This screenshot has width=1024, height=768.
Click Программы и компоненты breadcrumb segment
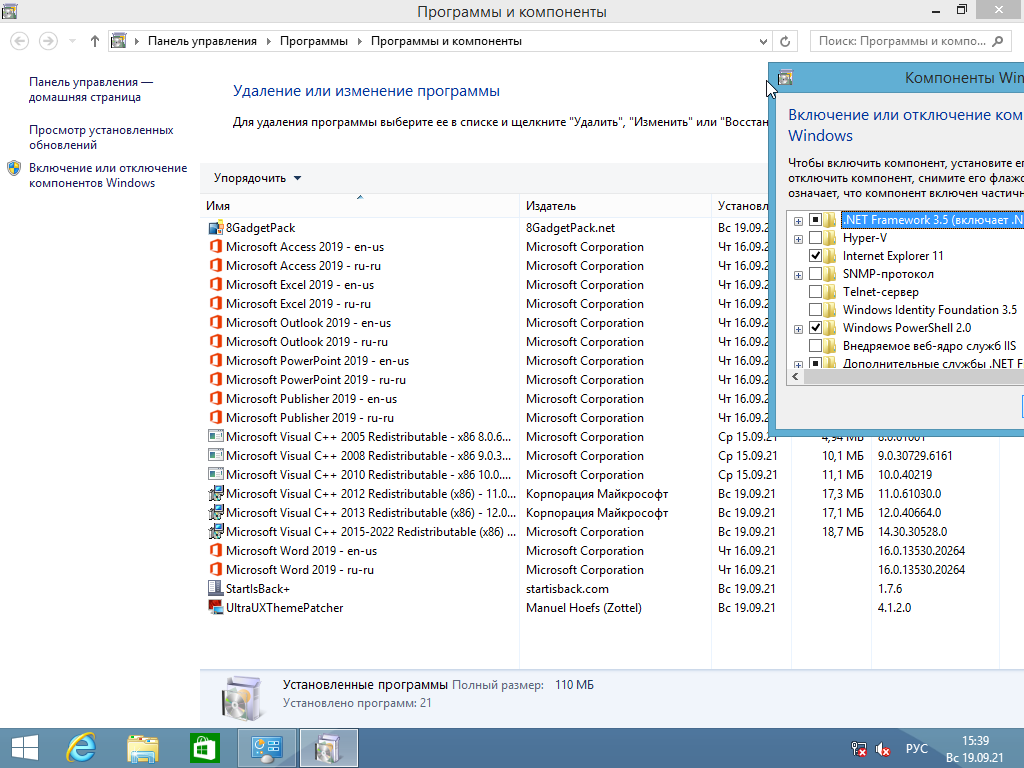click(x=446, y=41)
